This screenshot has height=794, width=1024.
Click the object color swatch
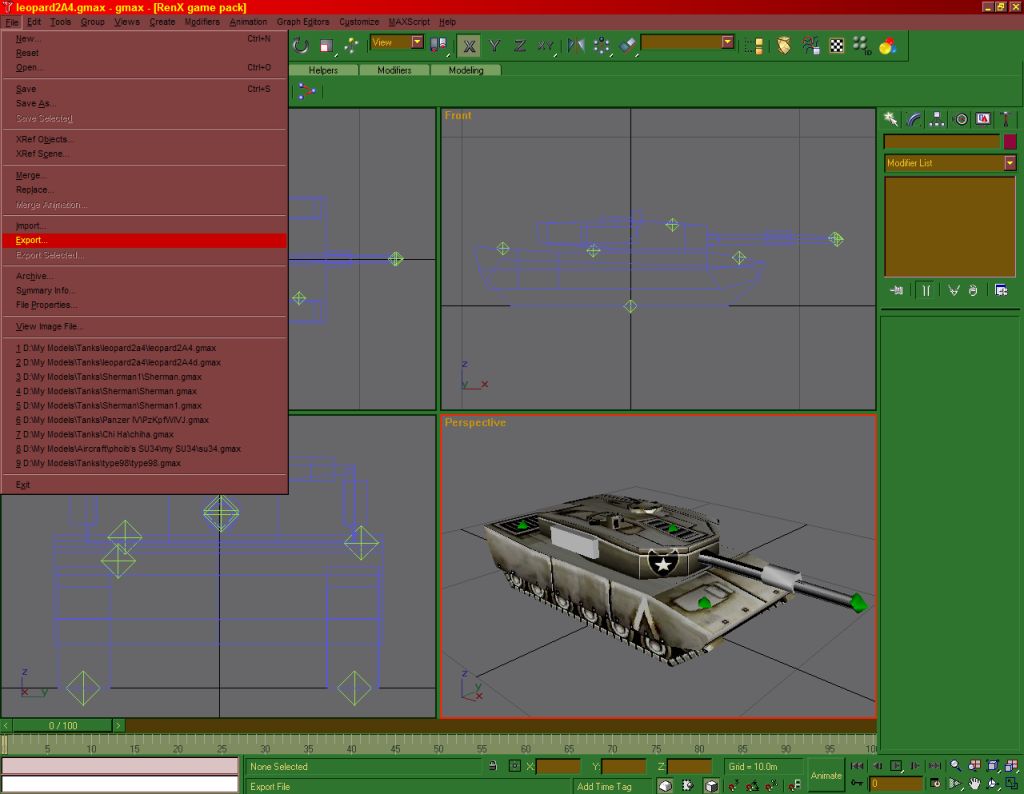[1010, 142]
